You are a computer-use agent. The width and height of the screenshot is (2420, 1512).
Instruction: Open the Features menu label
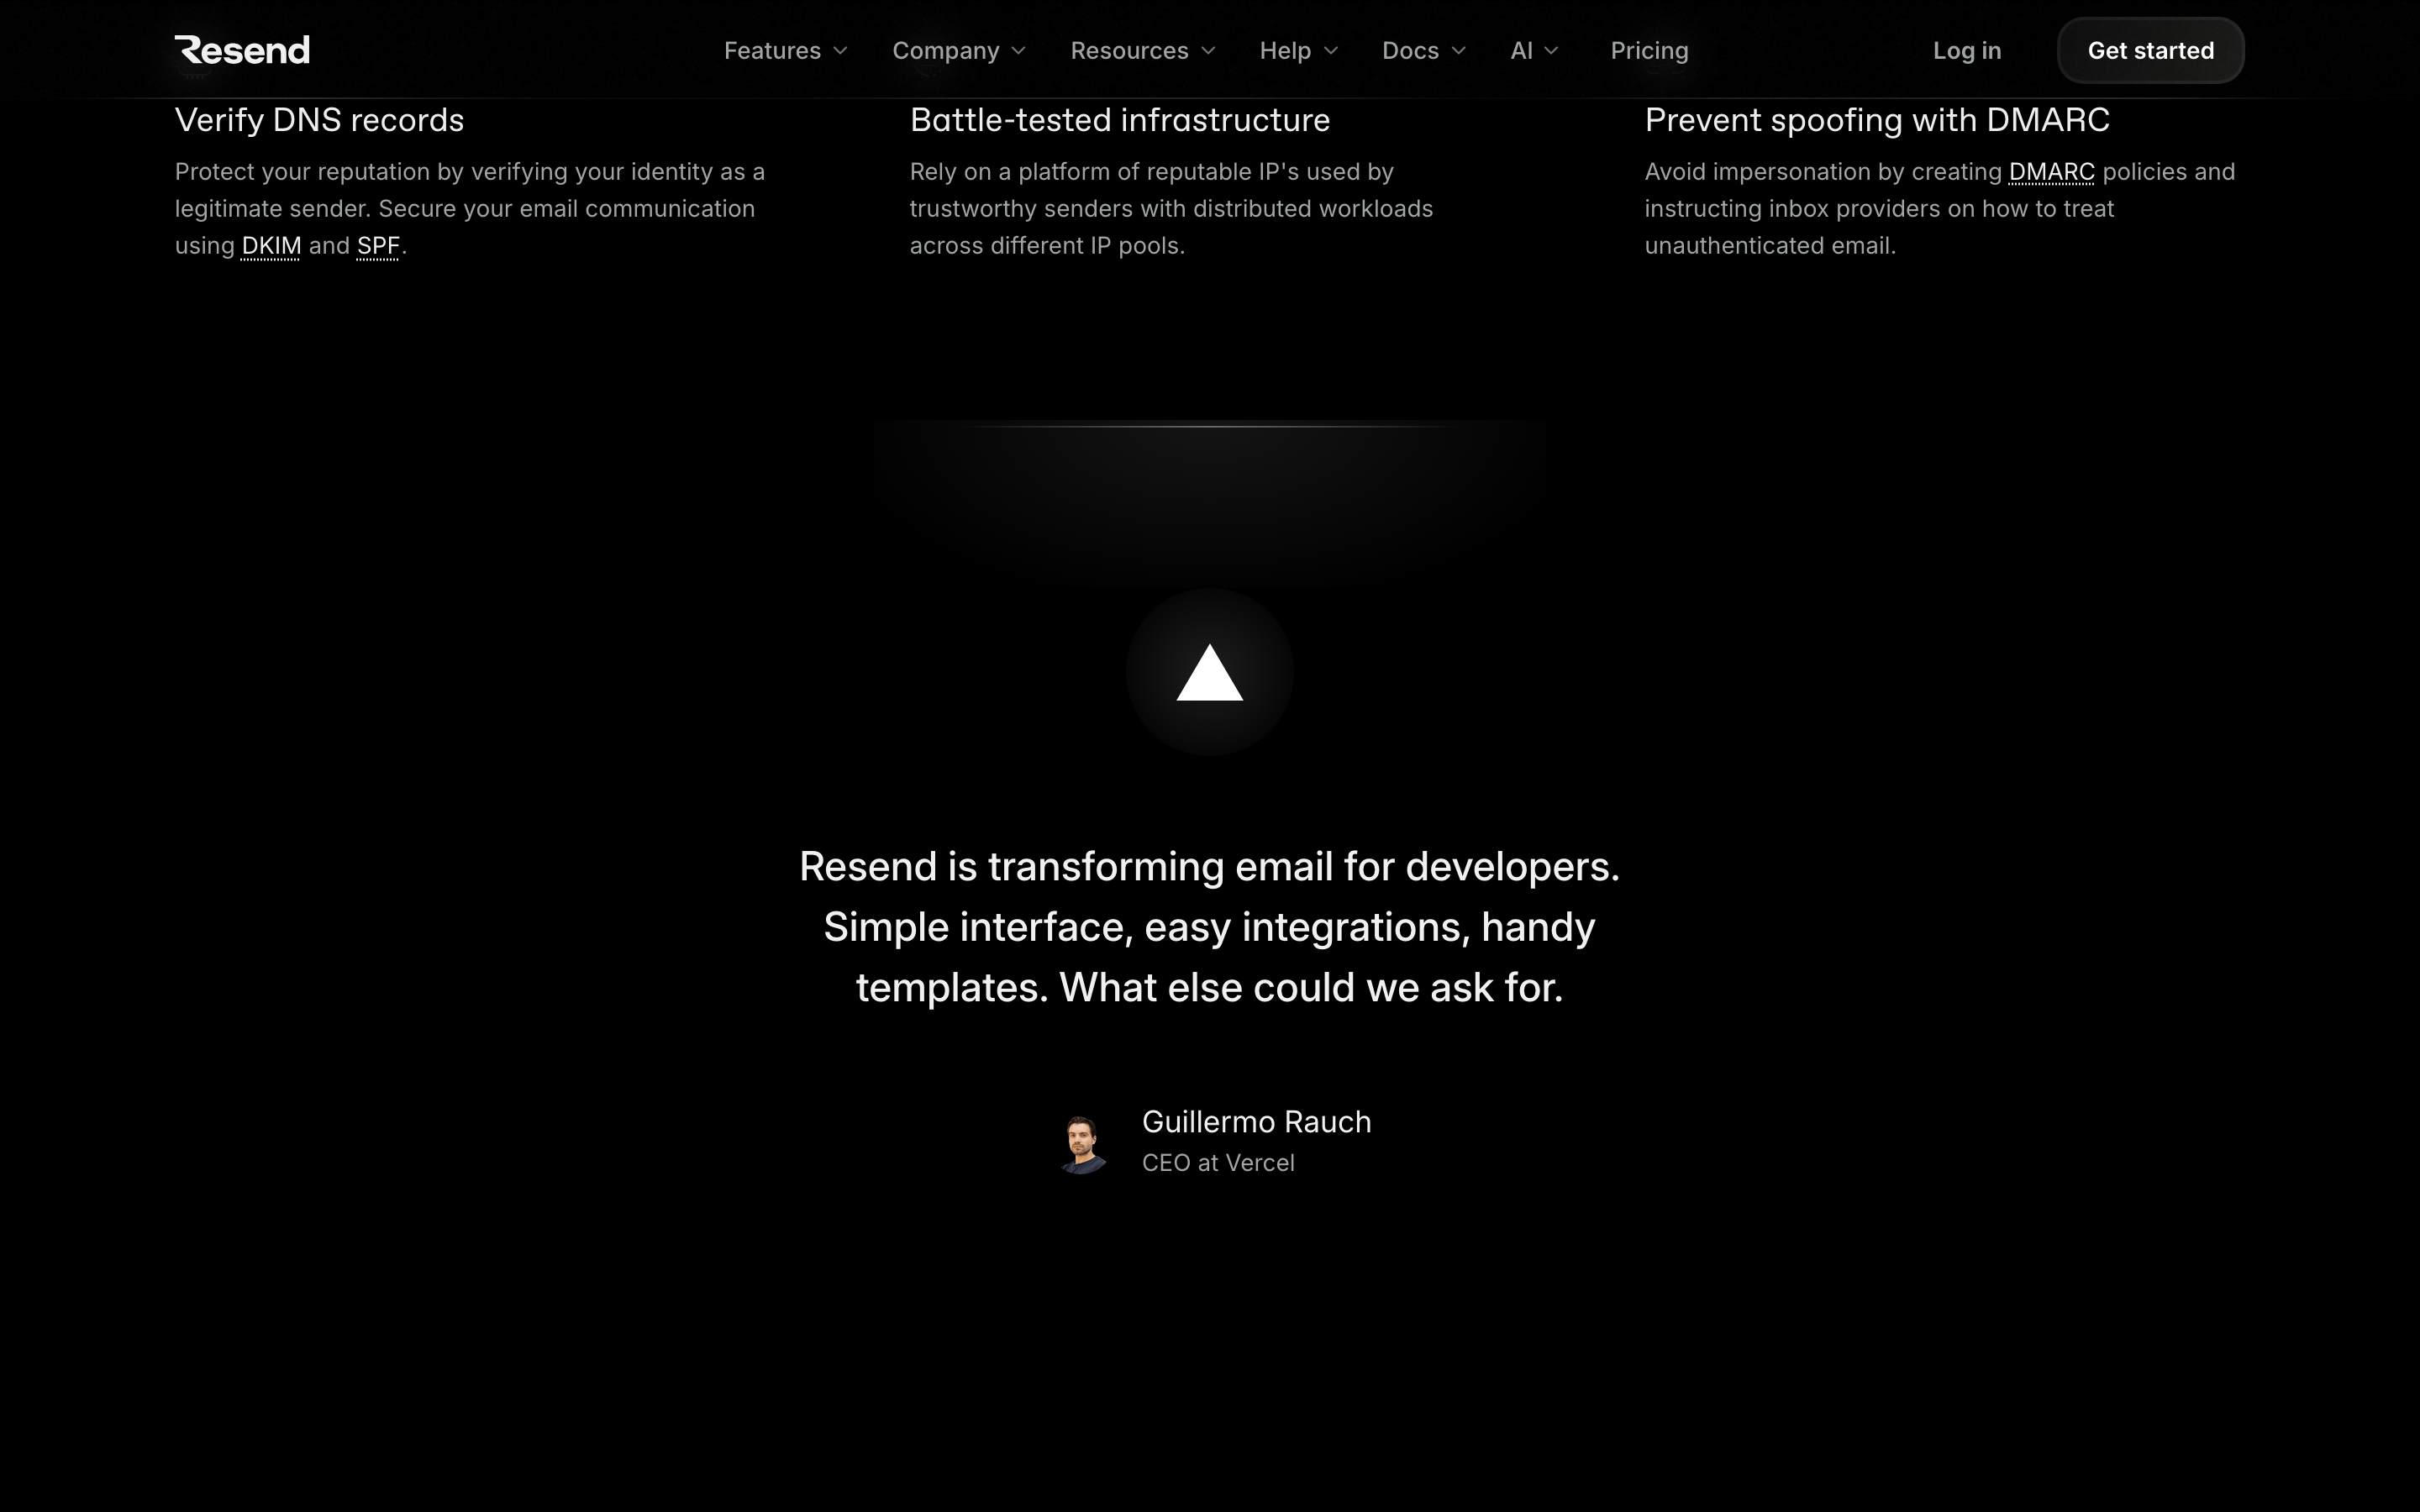772,51
